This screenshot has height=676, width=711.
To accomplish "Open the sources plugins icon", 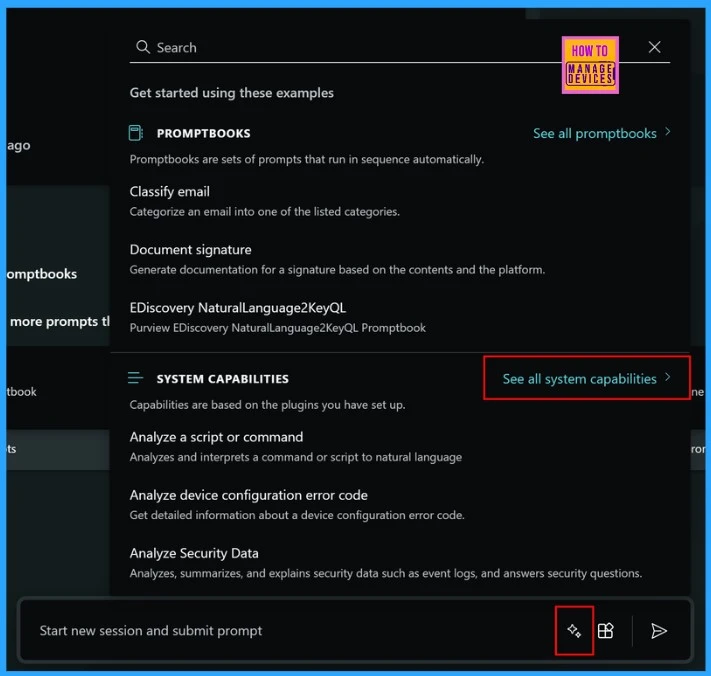I will (605, 631).
